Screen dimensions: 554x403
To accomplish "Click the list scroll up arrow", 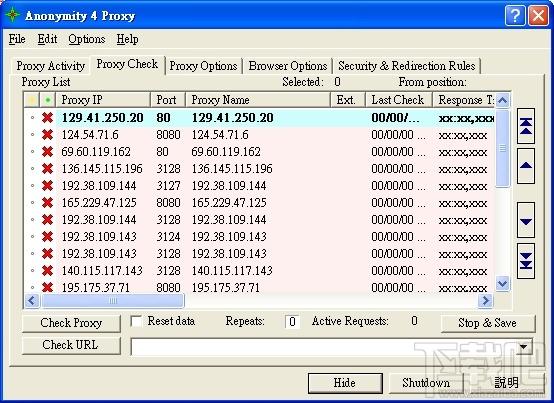I will point(502,101).
